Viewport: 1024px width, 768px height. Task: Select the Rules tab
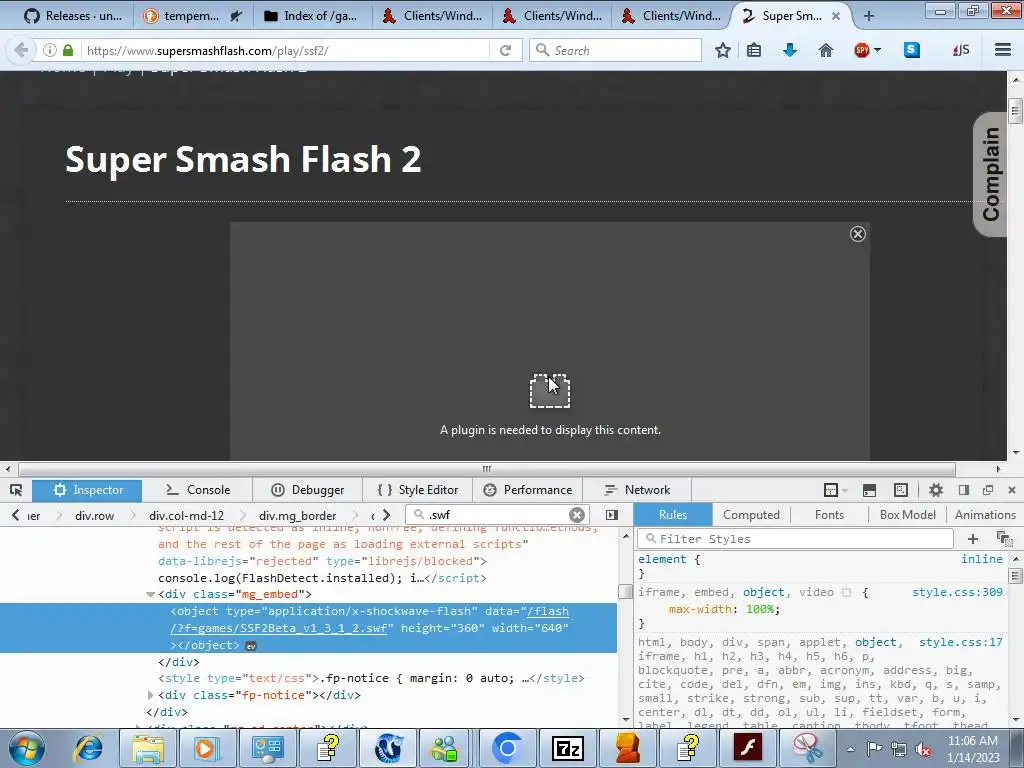pos(673,515)
